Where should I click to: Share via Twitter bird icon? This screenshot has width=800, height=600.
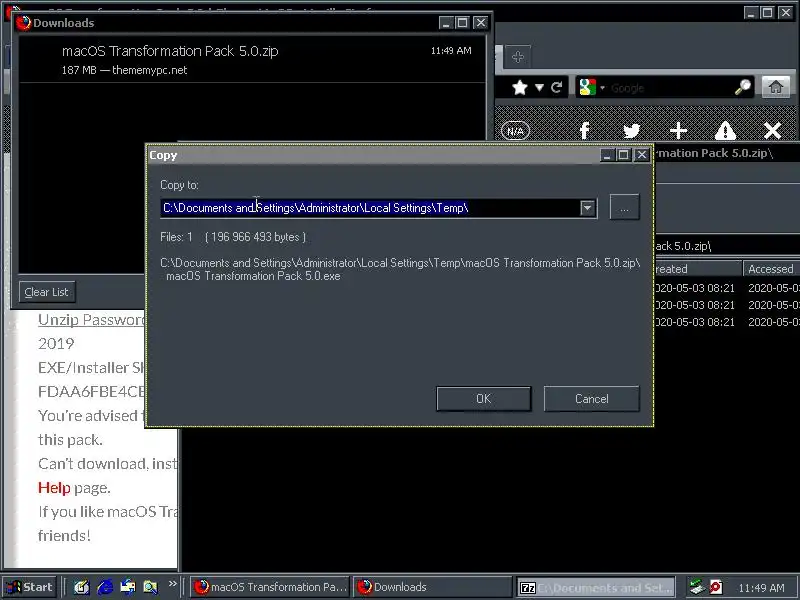pos(632,131)
